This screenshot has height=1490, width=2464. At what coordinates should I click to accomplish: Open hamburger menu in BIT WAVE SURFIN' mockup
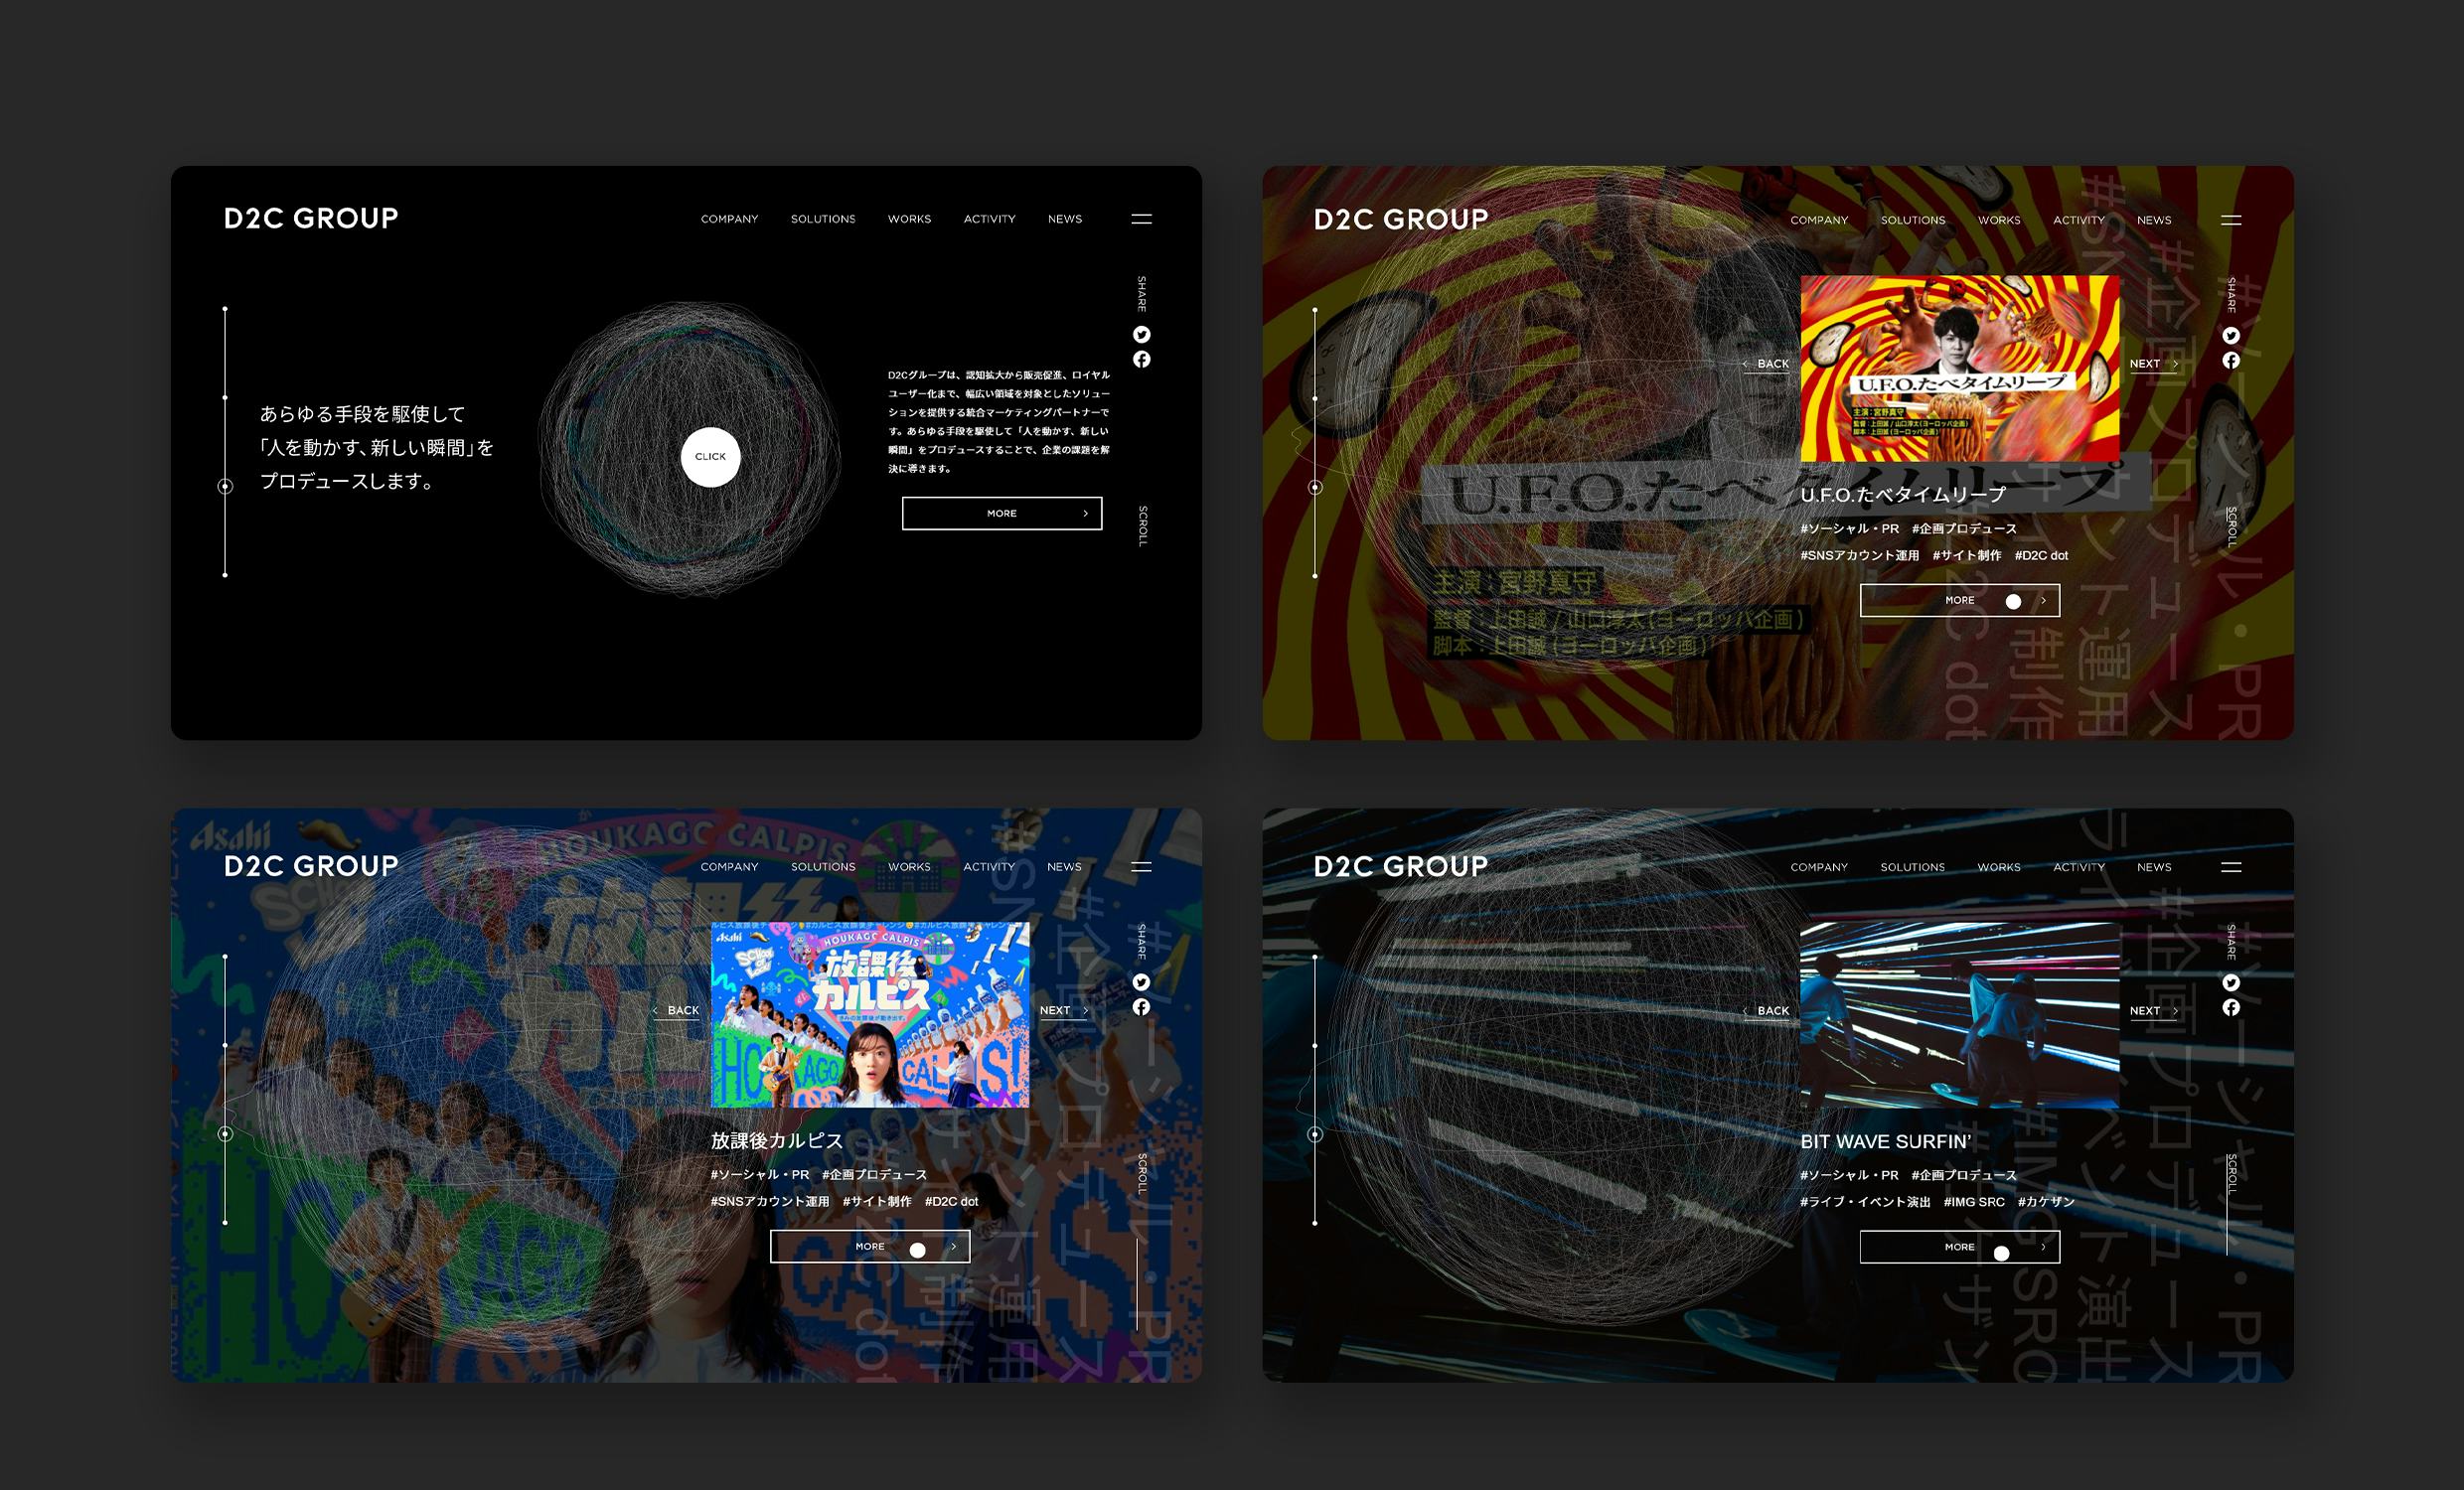coord(2231,867)
